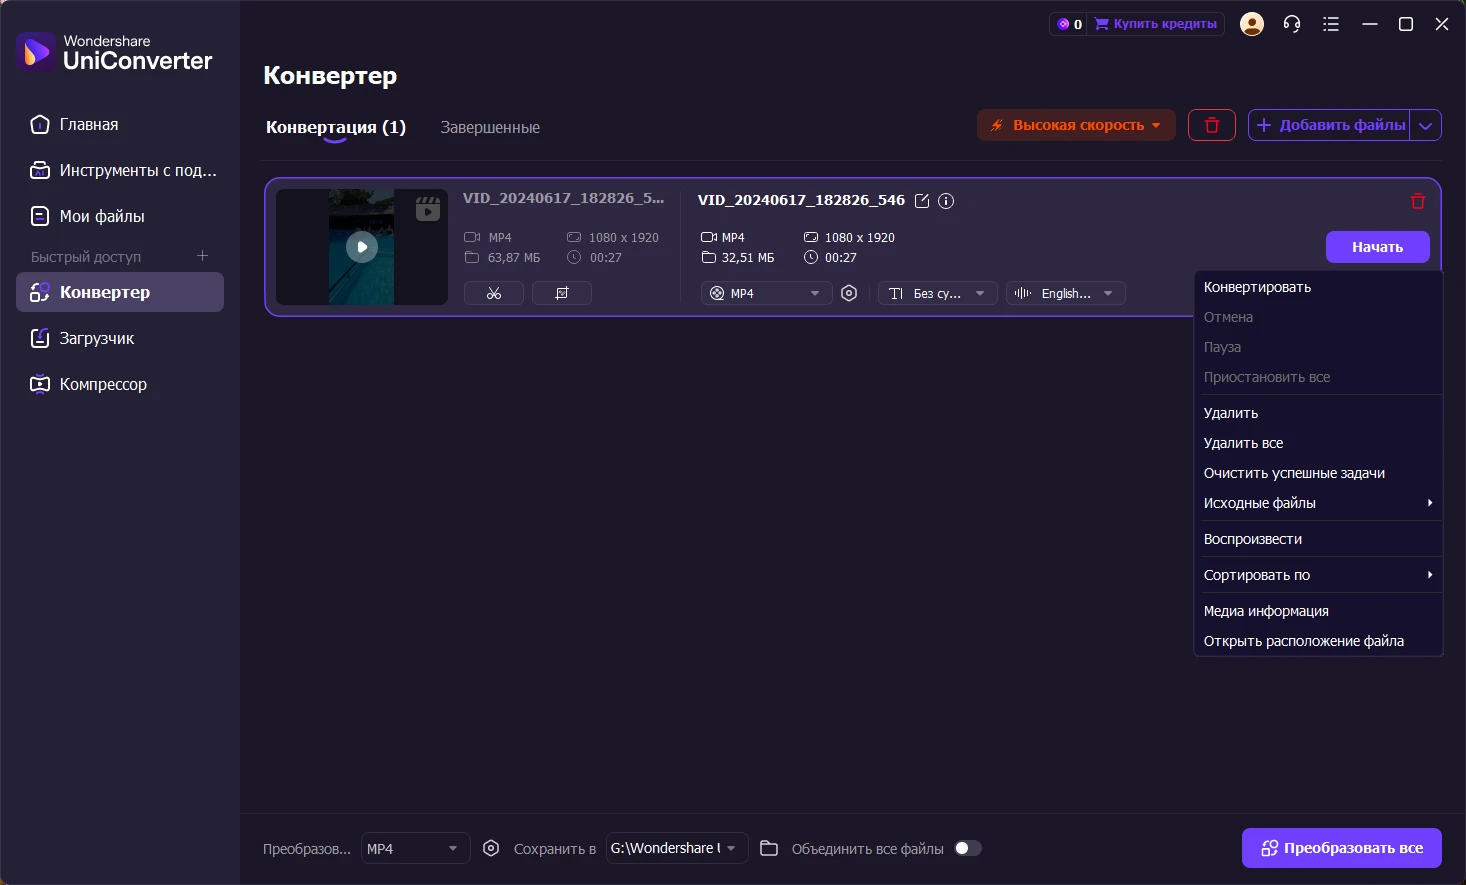This screenshot has height=885, width=1466.
Task: Click the headset support icon
Action: tap(1292, 24)
